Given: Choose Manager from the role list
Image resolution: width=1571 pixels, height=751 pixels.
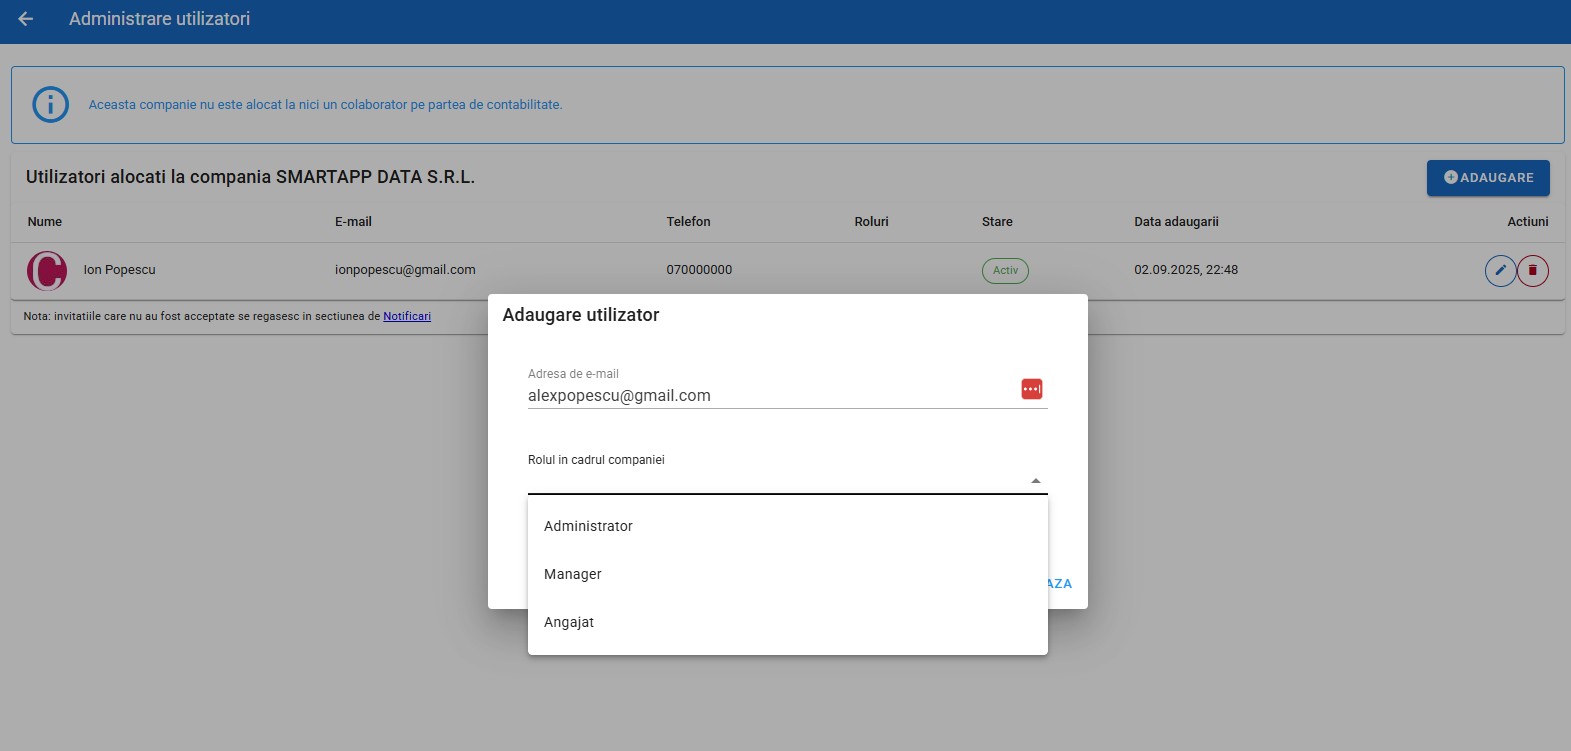Looking at the screenshot, I should pyautogui.click(x=573, y=574).
